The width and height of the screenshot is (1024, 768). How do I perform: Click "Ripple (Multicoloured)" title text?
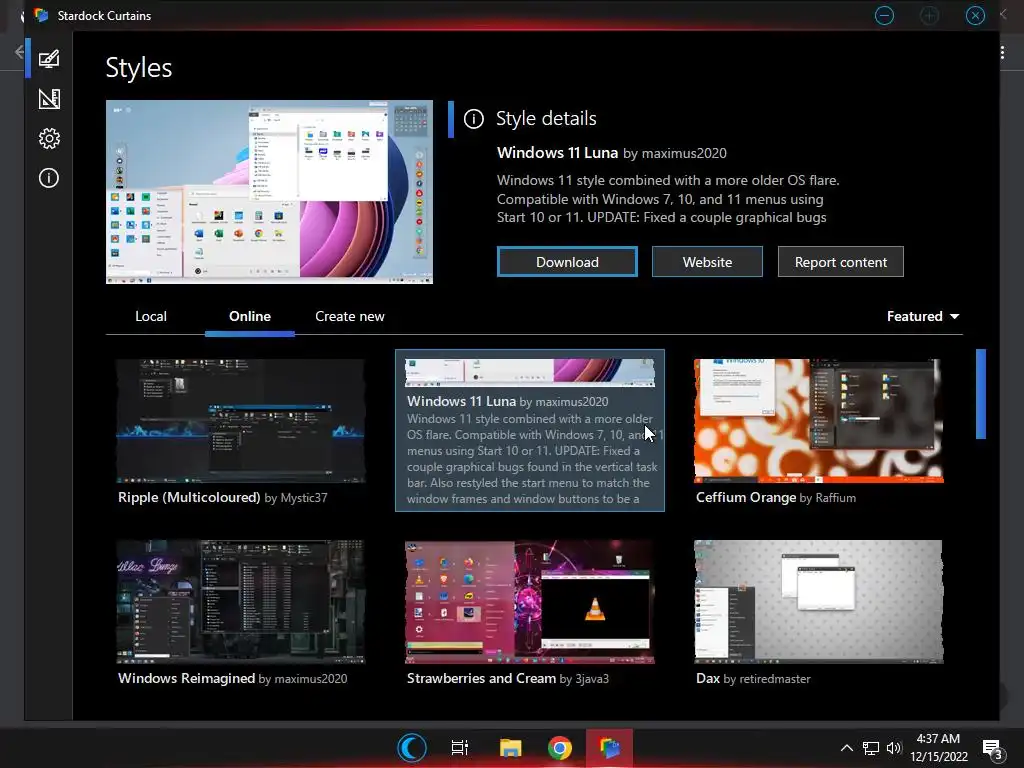[189, 498]
